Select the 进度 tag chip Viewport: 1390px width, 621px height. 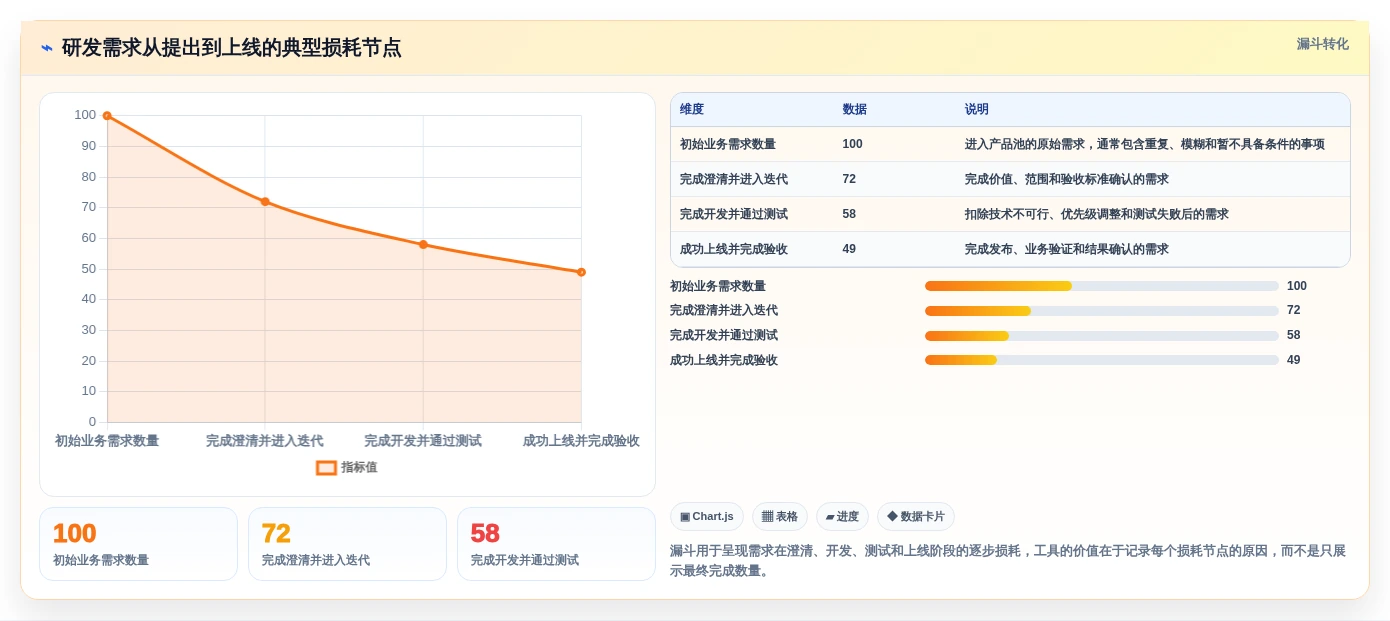(x=842, y=516)
